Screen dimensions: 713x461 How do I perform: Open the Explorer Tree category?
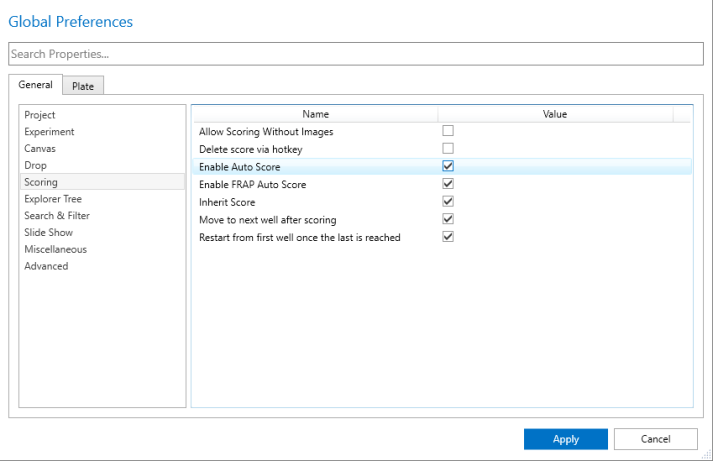[102, 199]
